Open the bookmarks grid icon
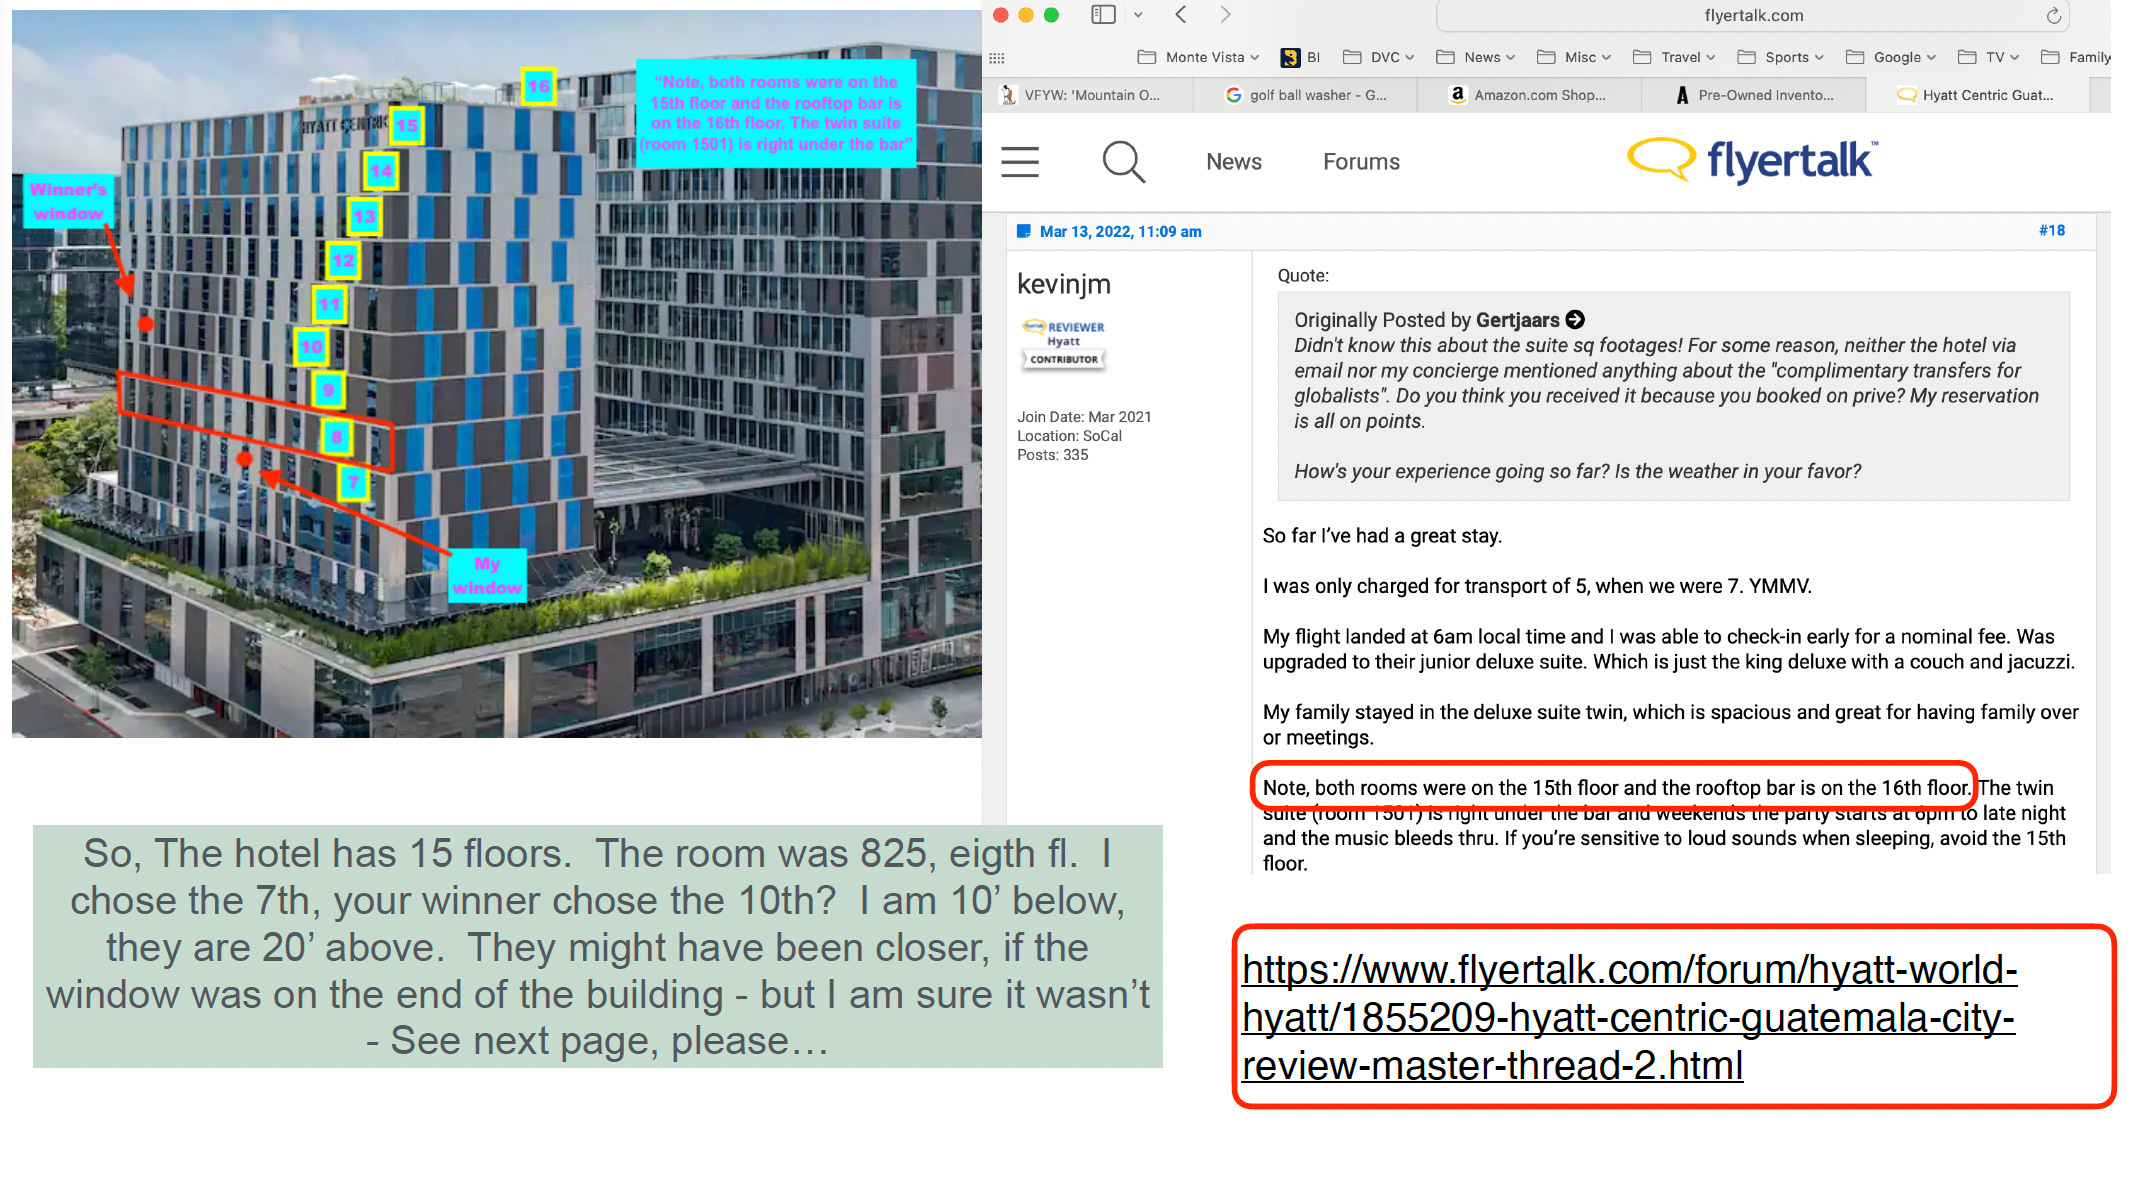 coord(996,58)
